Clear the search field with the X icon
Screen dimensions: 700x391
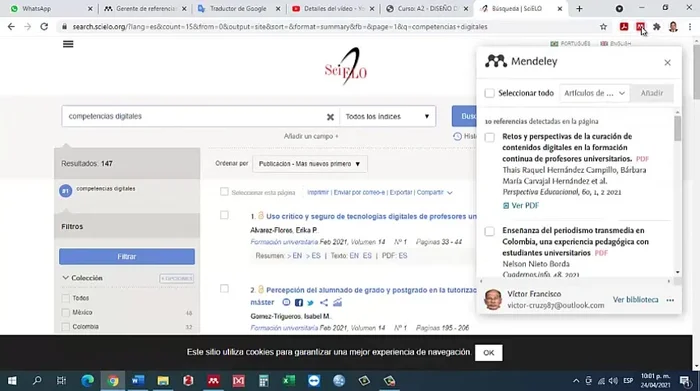(330, 116)
